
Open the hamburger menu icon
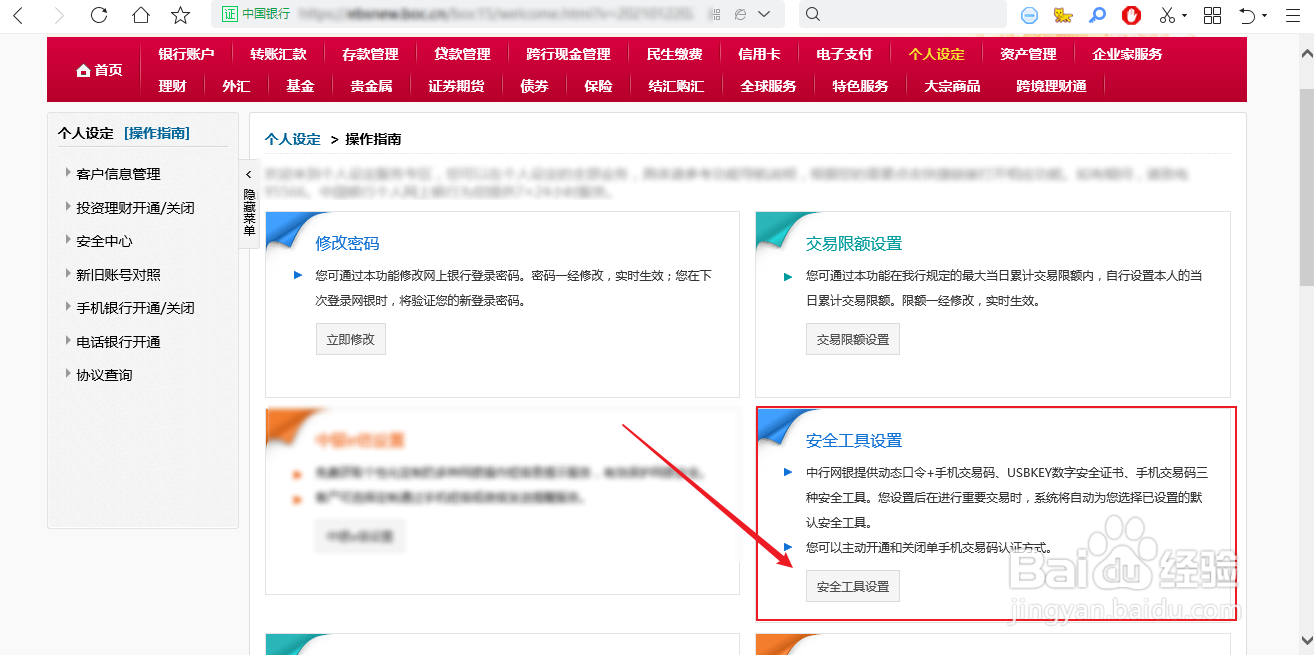tap(1293, 15)
